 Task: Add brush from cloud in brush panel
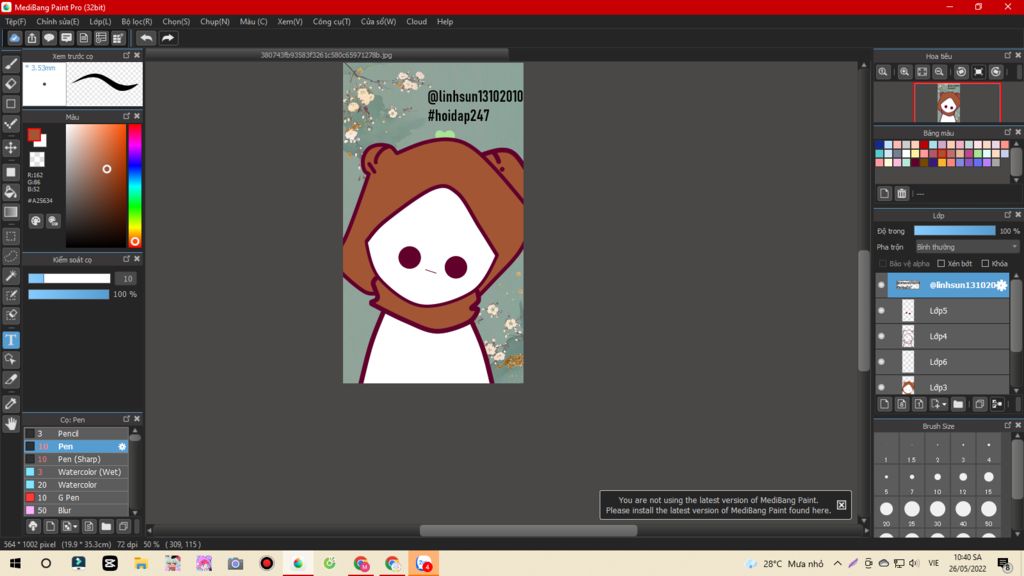(33, 526)
